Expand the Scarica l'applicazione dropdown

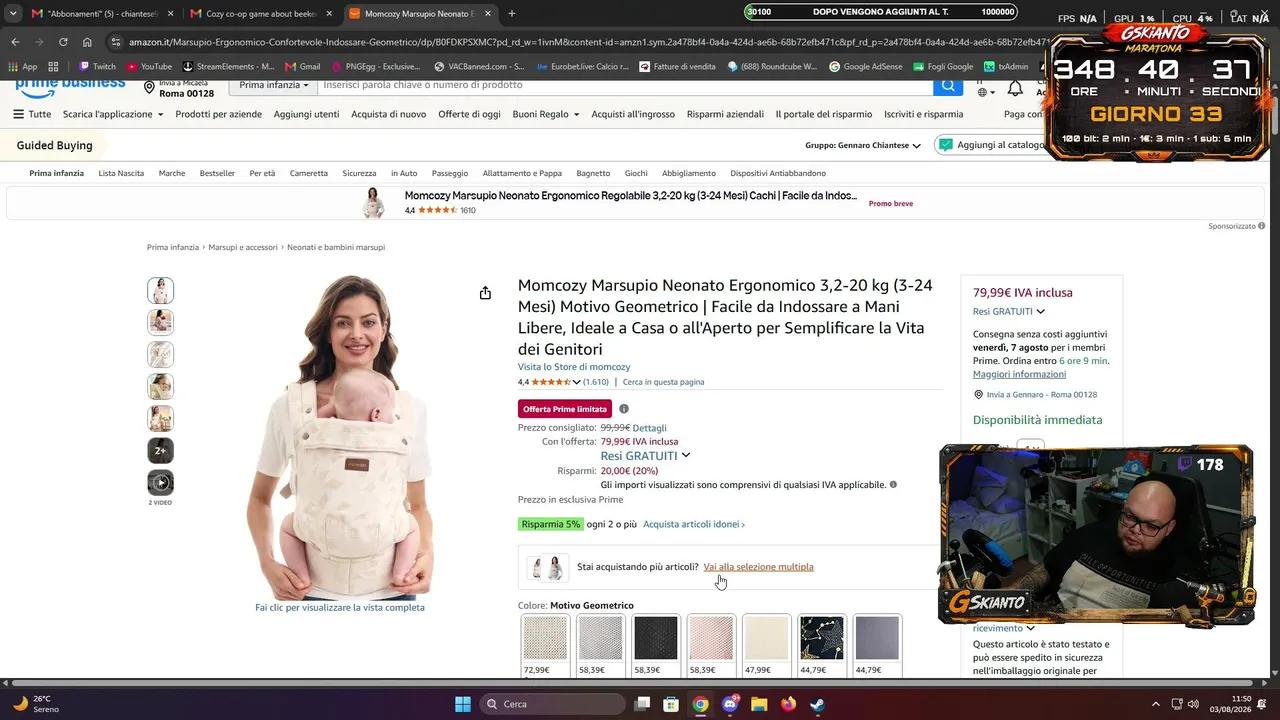[x=113, y=114]
